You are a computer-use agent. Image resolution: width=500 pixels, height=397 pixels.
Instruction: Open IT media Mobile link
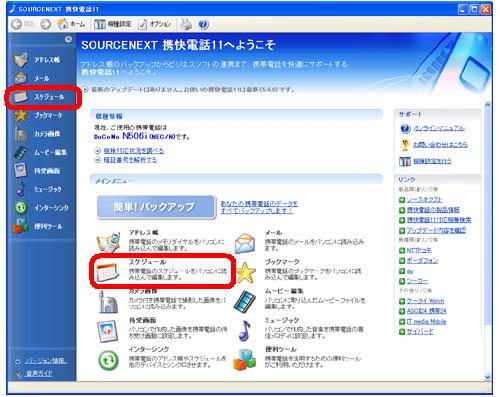(x=426, y=322)
